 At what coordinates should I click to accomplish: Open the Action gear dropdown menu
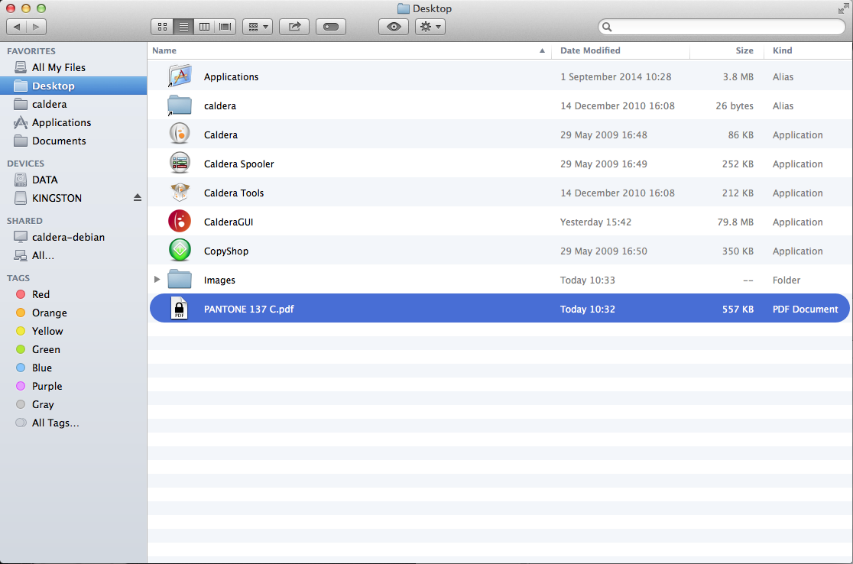coord(430,27)
